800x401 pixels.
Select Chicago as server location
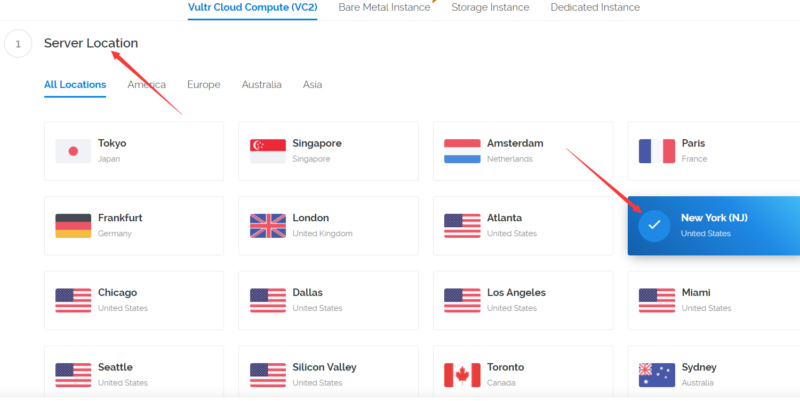[133, 300]
